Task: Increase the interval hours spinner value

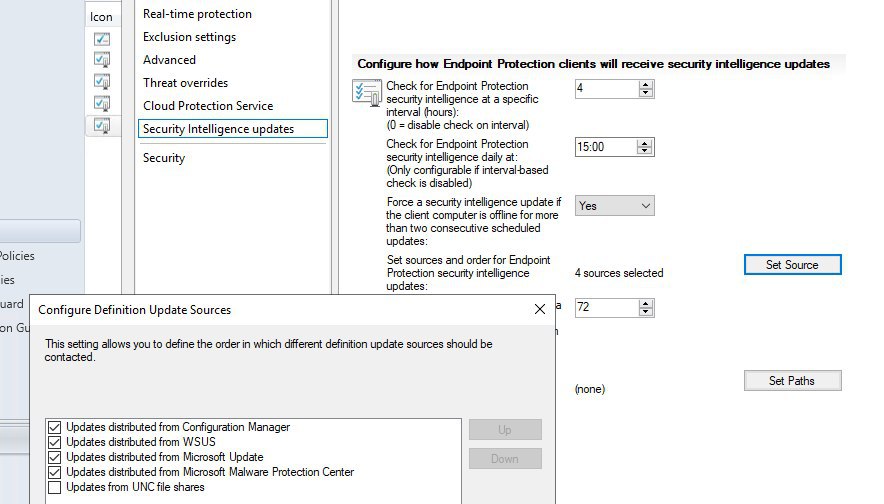Action: click(646, 85)
